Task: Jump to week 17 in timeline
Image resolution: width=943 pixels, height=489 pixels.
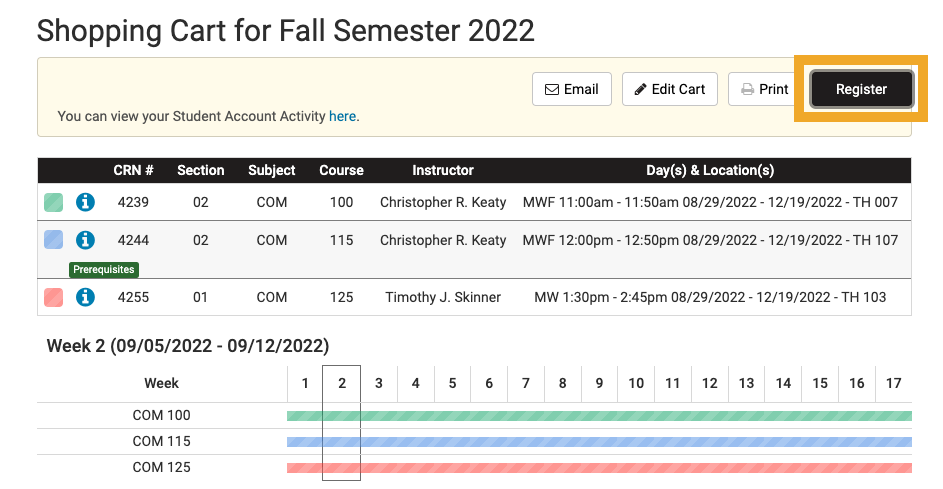Action: (894, 383)
